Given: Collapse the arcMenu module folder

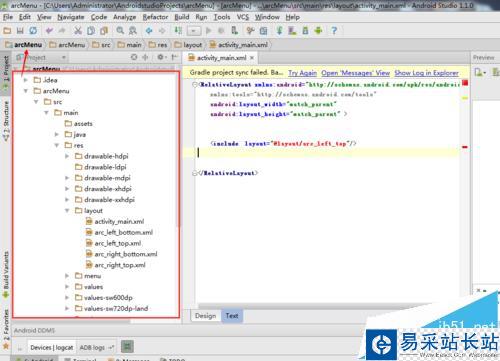Looking at the screenshot, I should tap(26, 91).
